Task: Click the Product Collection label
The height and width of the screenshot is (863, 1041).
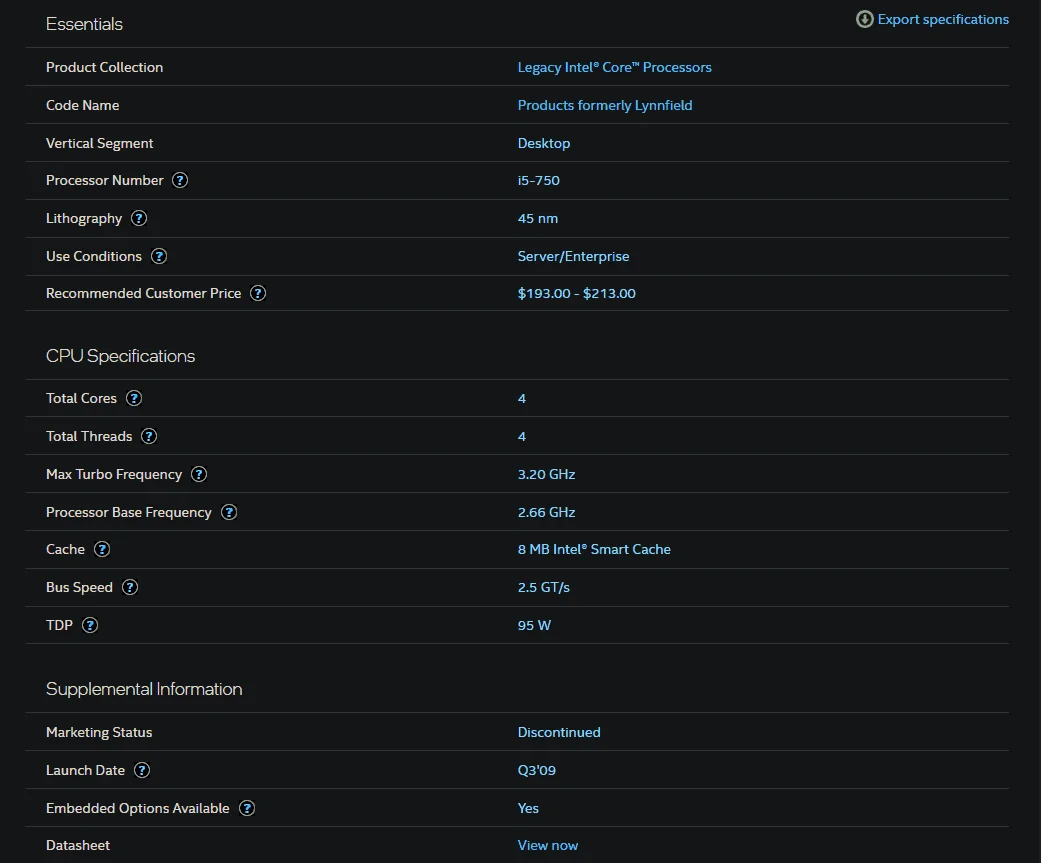Action: pyautogui.click(x=104, y=67)
